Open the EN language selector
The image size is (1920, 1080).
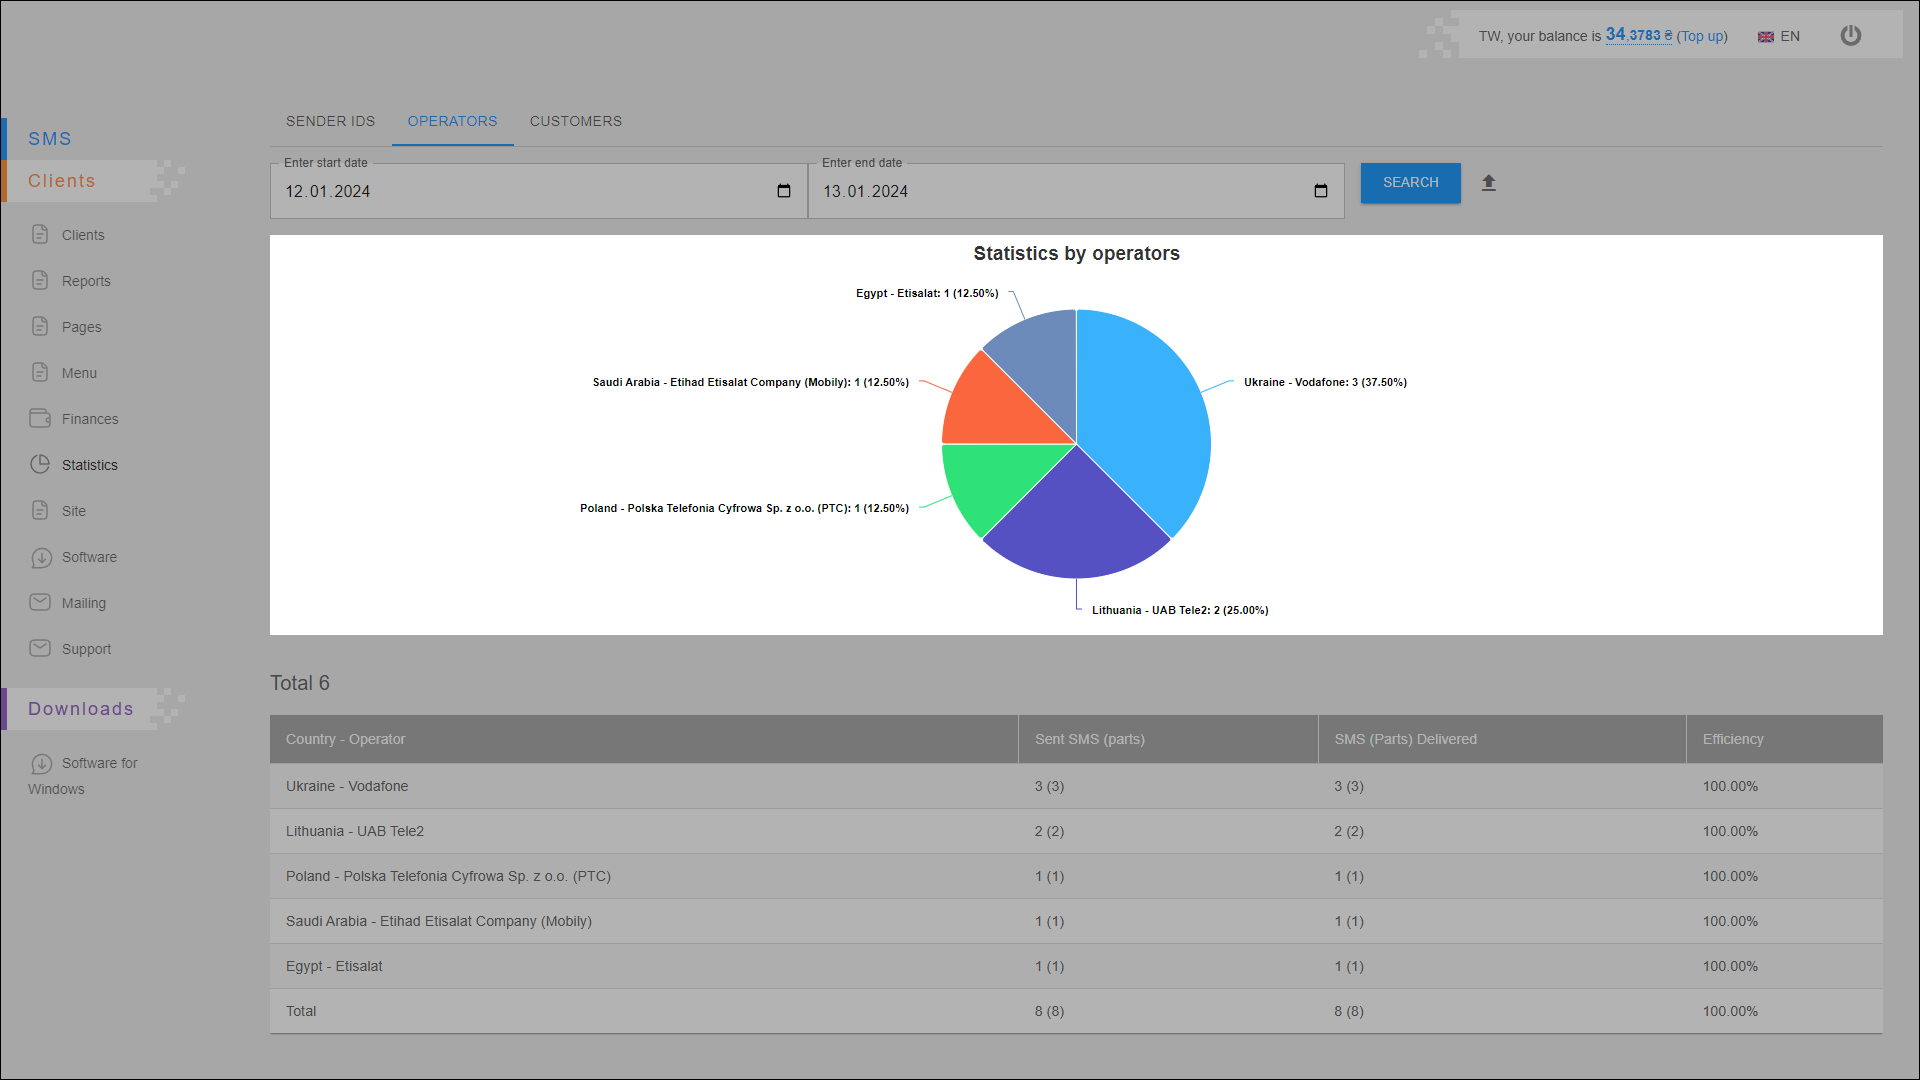1780,36
